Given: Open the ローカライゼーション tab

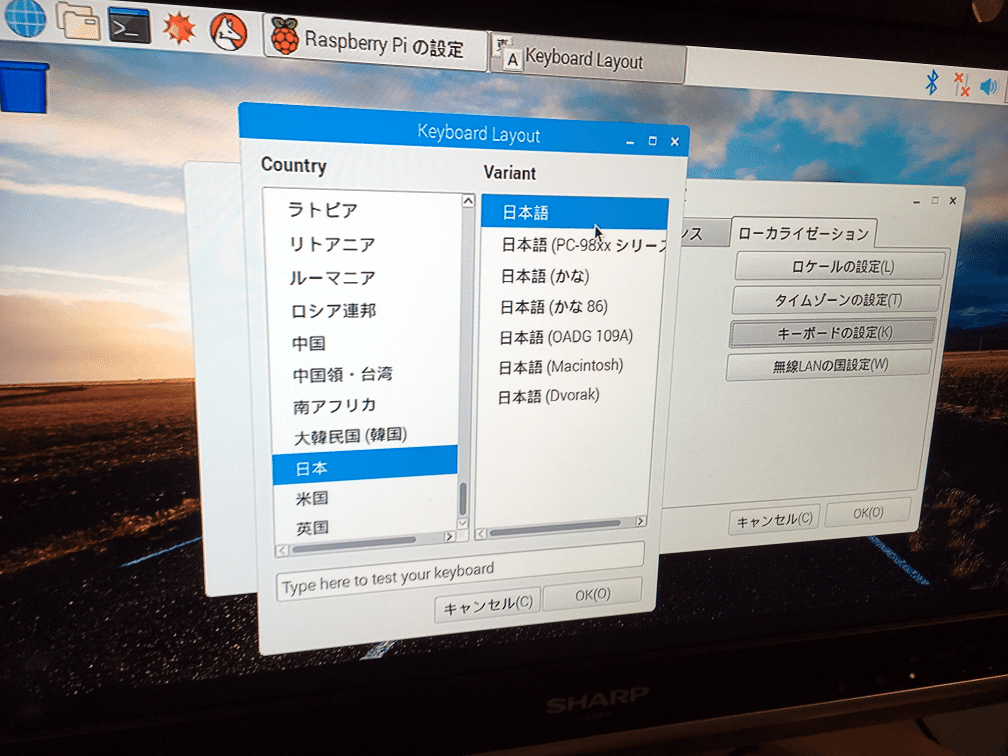Looking at the screenshot, I should pos(803,233).
